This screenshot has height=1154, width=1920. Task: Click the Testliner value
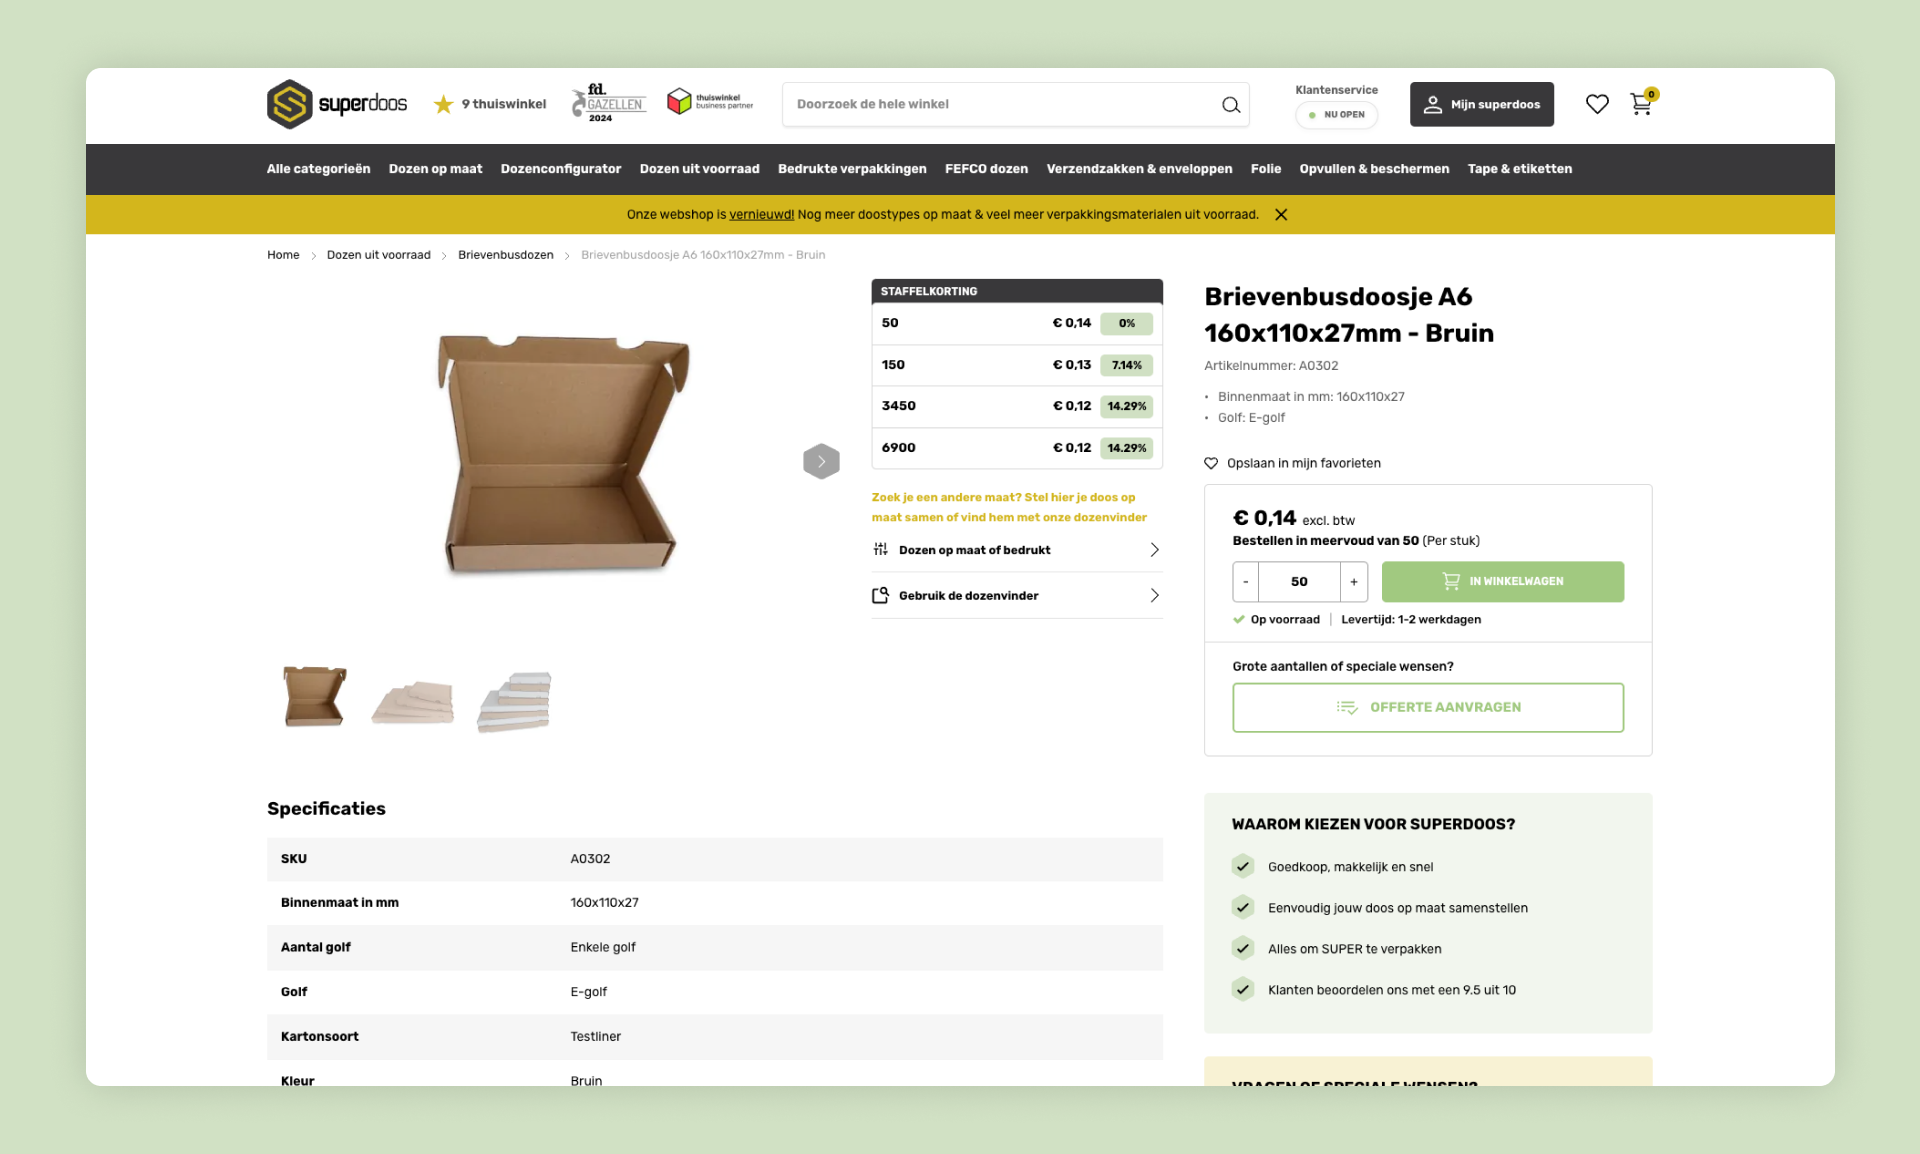[595, 1037]
